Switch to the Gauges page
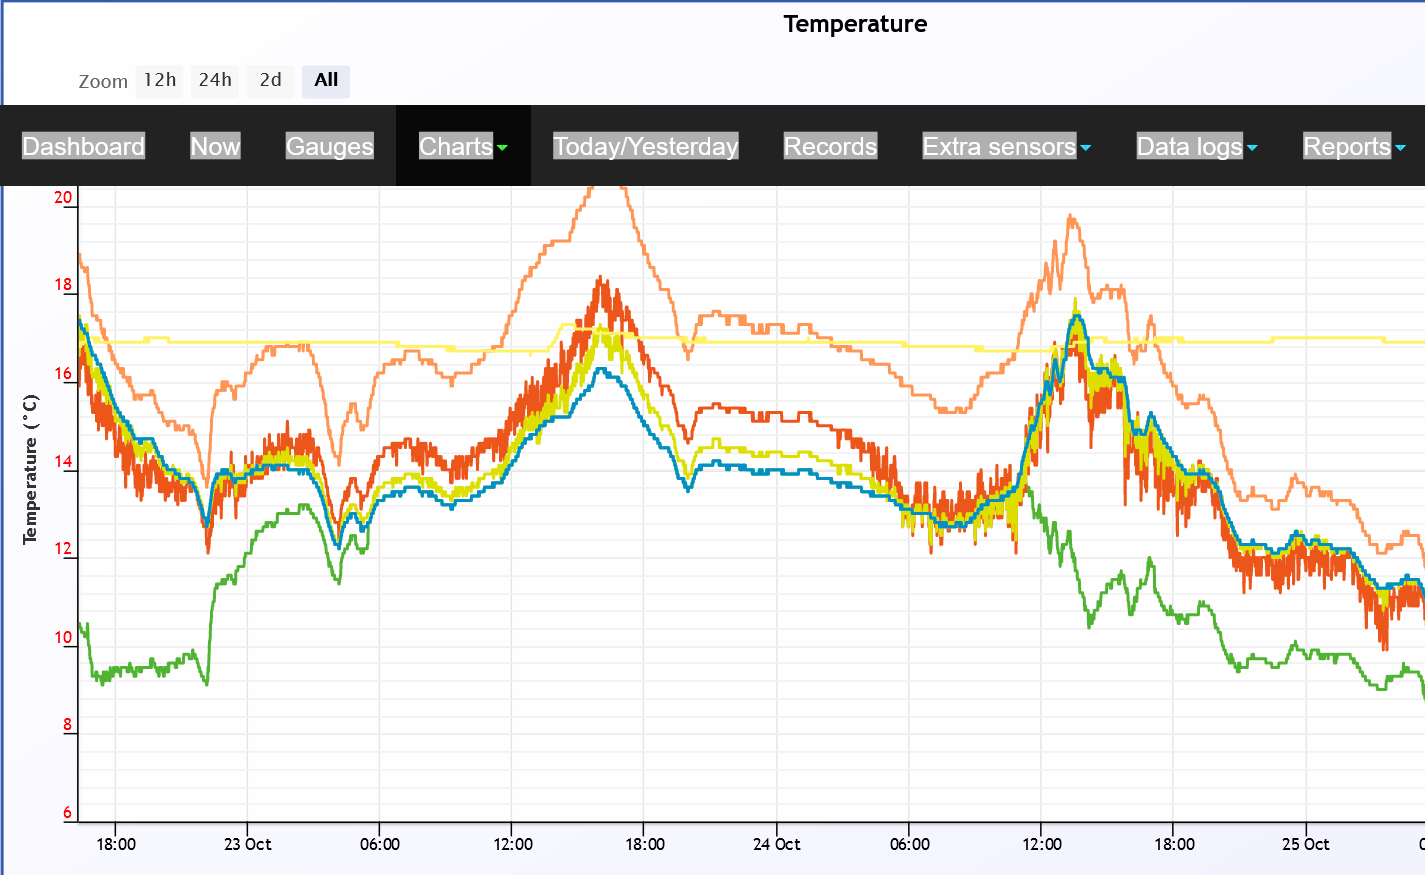 click(x=329, y=146)
